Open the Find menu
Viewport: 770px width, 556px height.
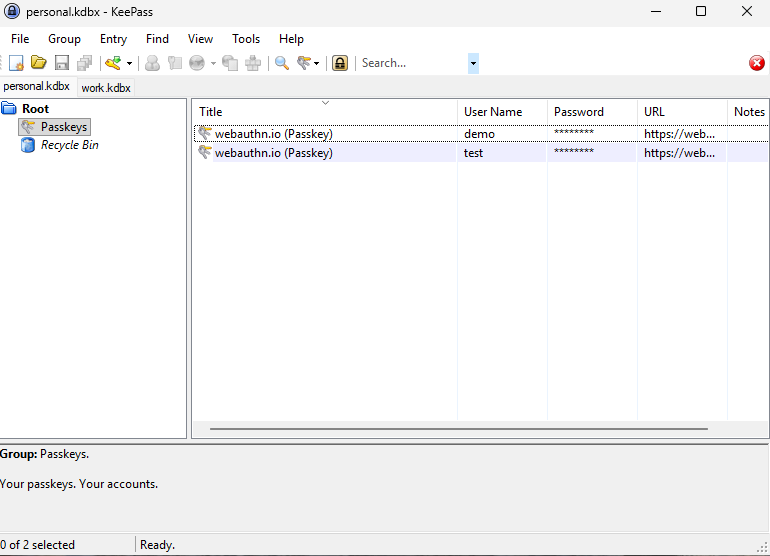point(157,39)
